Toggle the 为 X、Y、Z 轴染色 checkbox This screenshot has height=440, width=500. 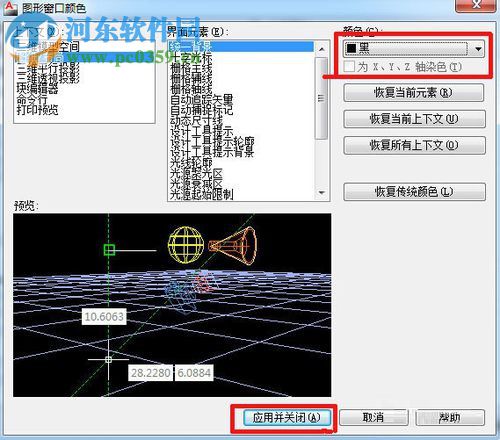349,67
